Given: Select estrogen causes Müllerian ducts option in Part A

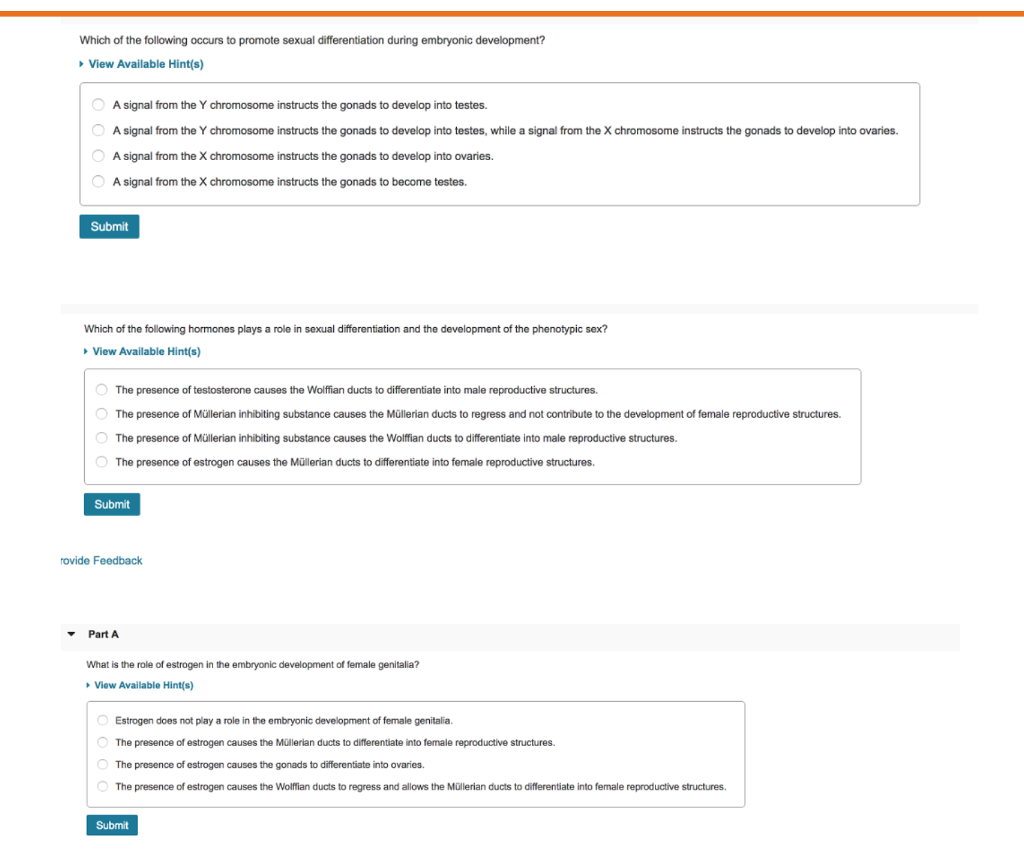Looking at the screenshot, I should tap(103, 742).
